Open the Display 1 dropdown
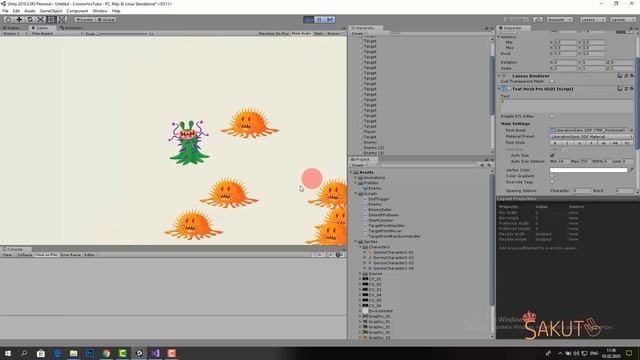 [14, 33]
